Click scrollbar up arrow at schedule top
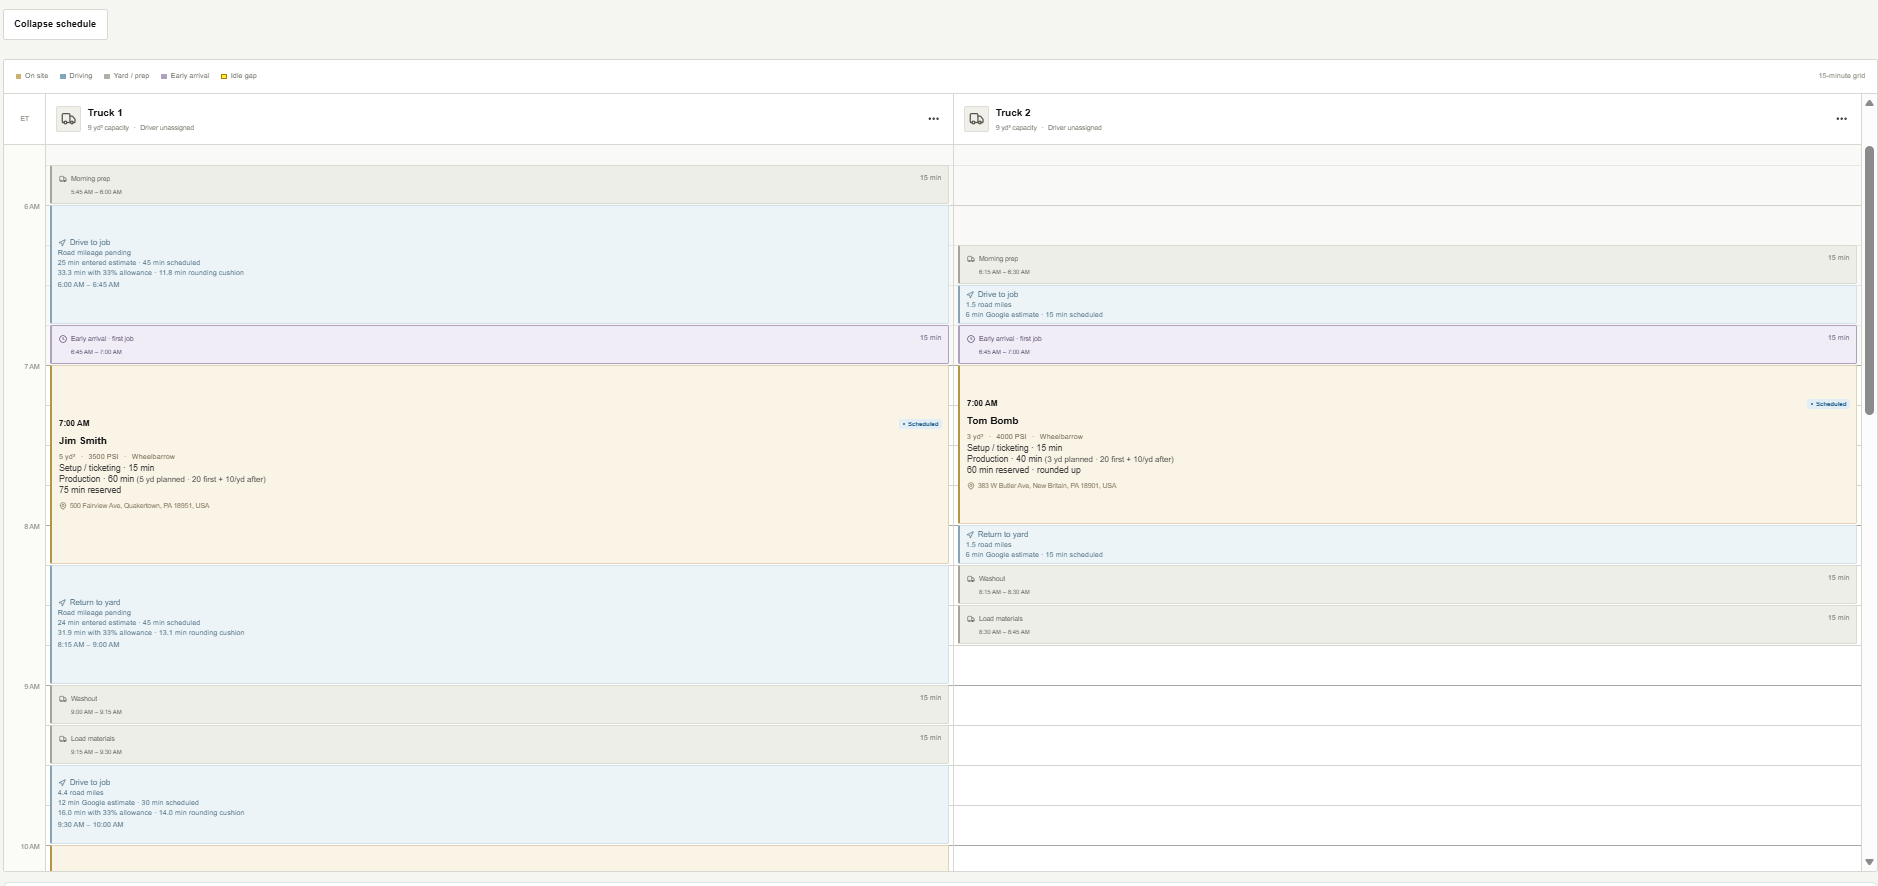 point(1869,103)
